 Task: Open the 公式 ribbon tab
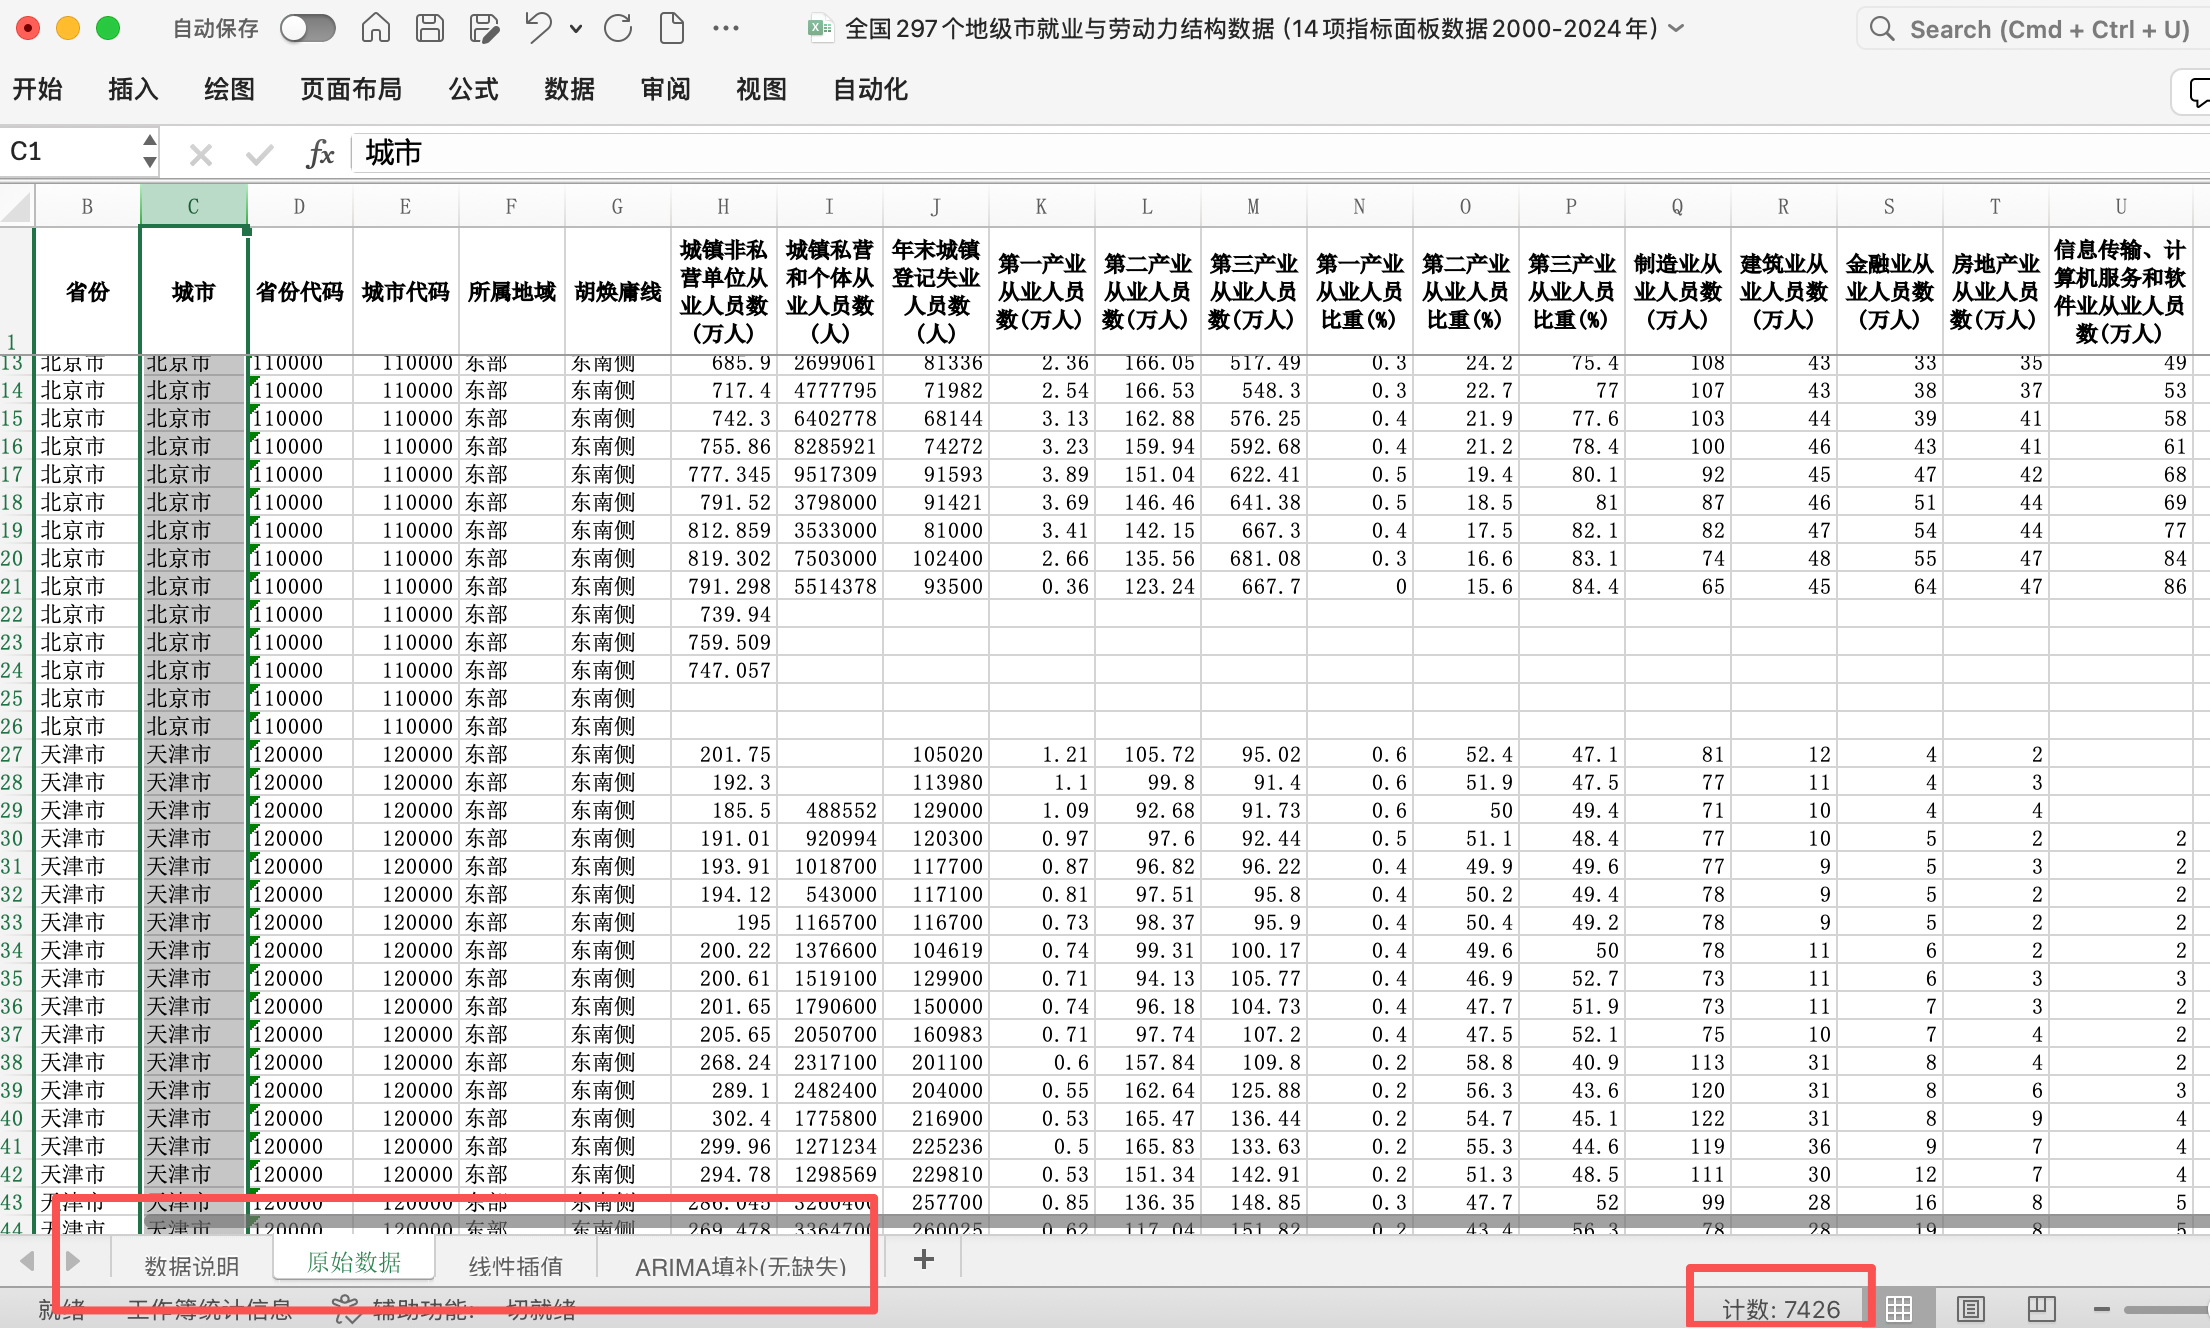point(473,90)
